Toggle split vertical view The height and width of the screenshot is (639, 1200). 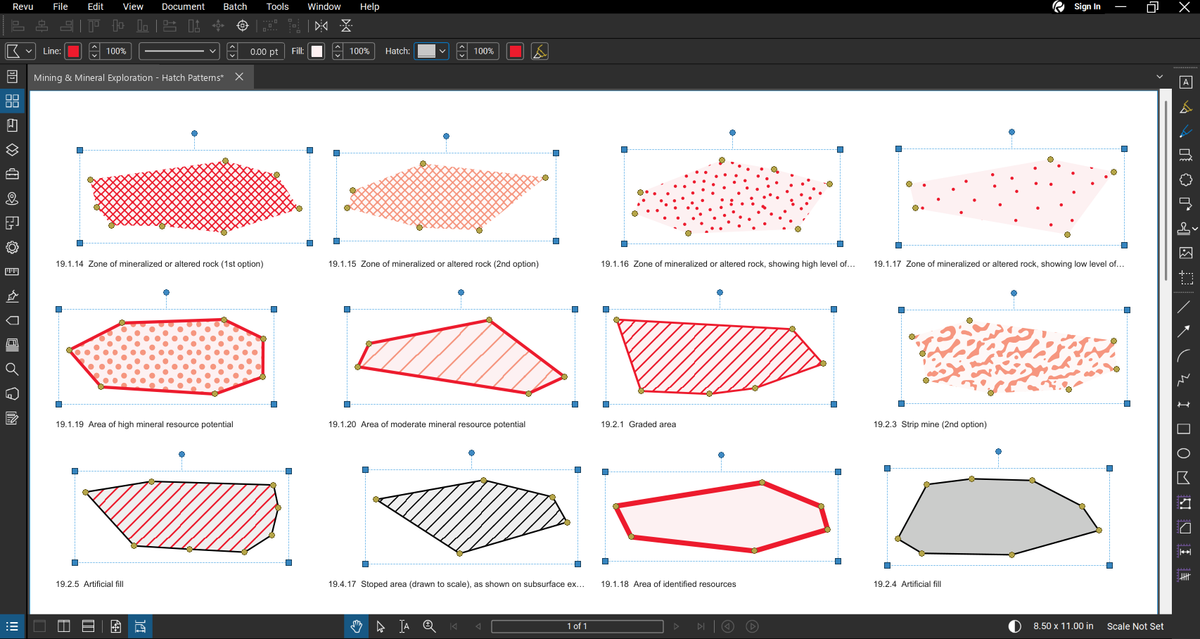64,626
